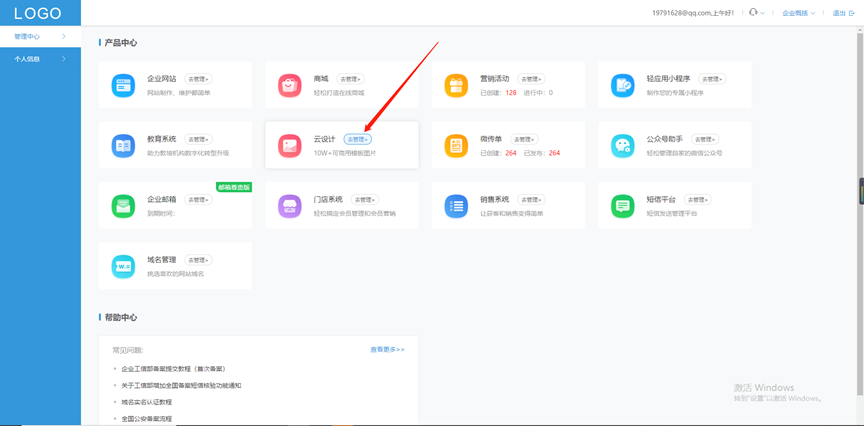Open the 门店系统 storefront icon

point(289,206)
